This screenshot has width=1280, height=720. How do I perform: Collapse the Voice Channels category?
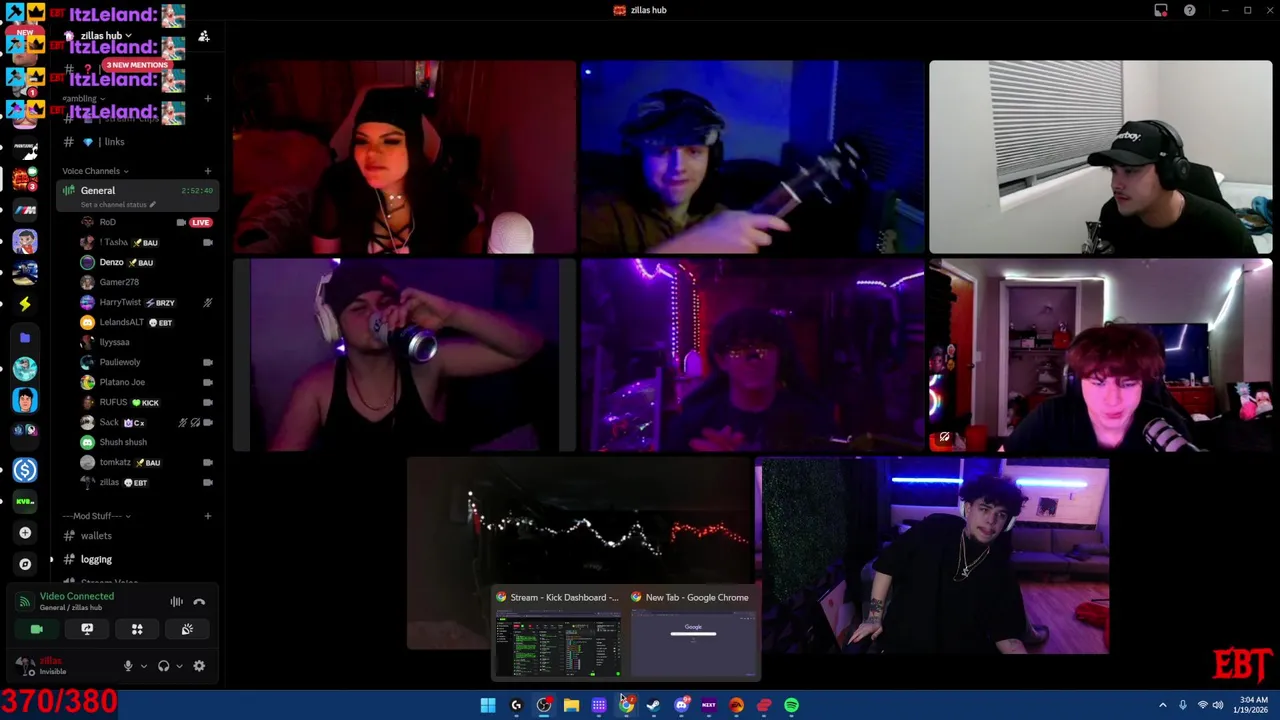(x=95, y=171)
